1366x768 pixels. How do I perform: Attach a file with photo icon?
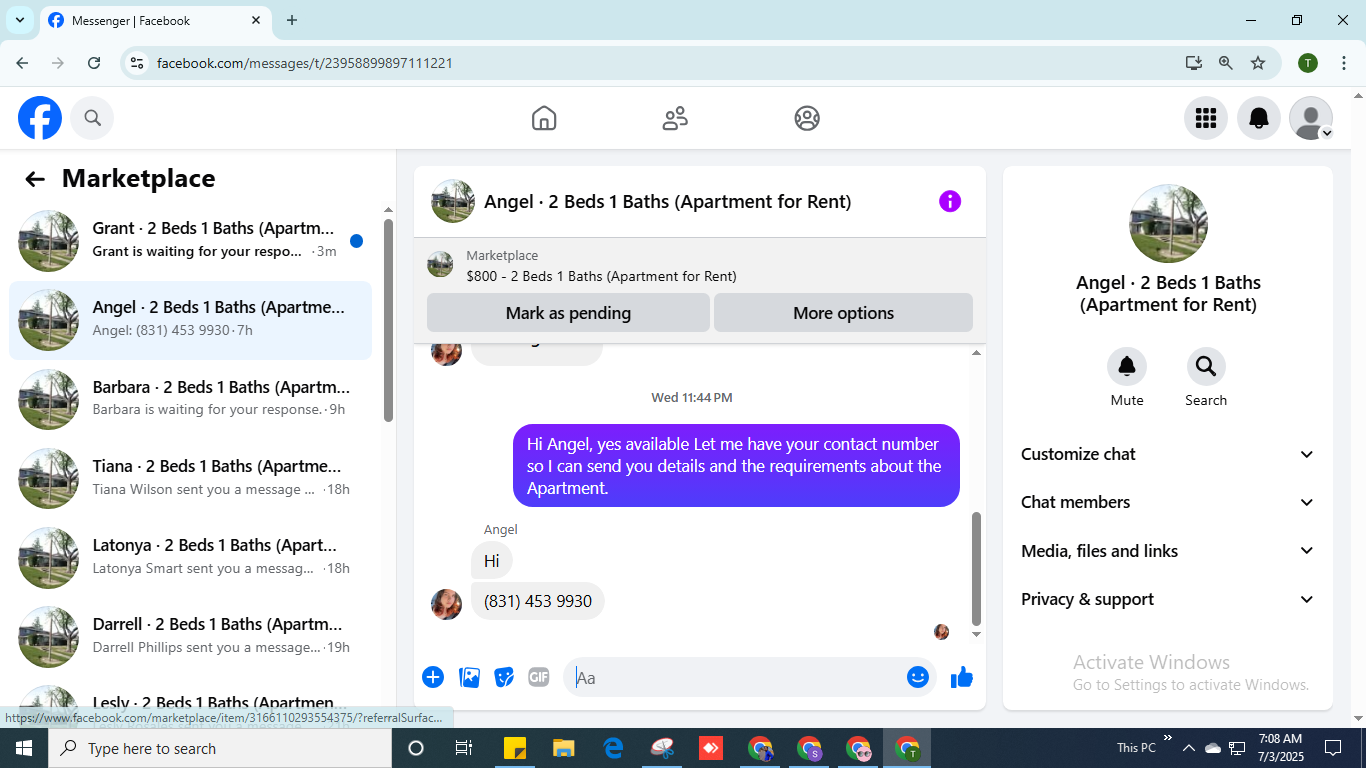(469, 677)
